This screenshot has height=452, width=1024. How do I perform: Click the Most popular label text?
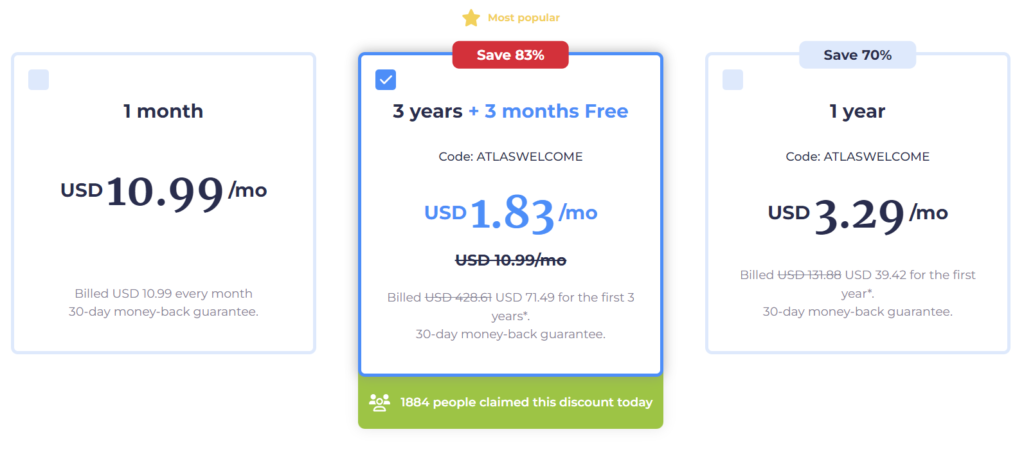tap(523, 17)
